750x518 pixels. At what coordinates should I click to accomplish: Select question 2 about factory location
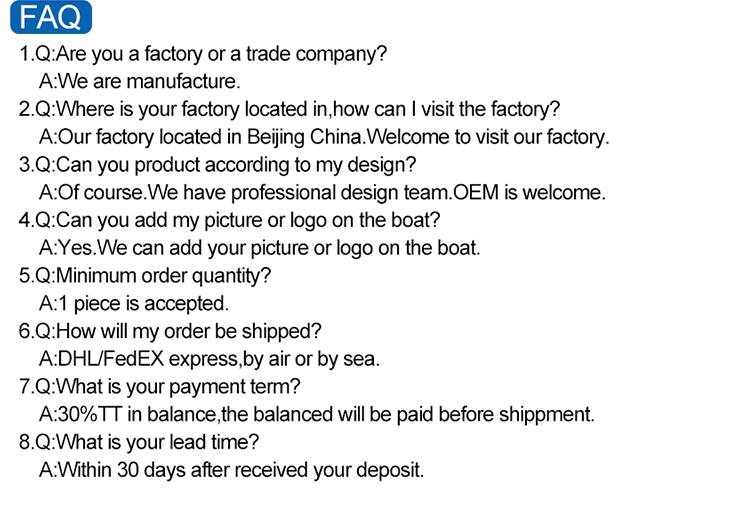pos(289,109)
